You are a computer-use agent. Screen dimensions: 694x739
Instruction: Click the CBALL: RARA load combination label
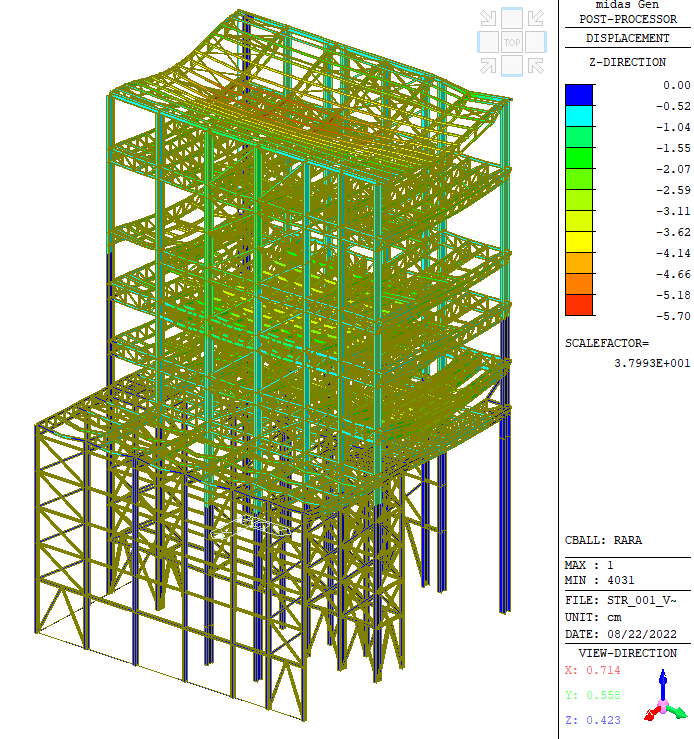click(x=604, y=541)
